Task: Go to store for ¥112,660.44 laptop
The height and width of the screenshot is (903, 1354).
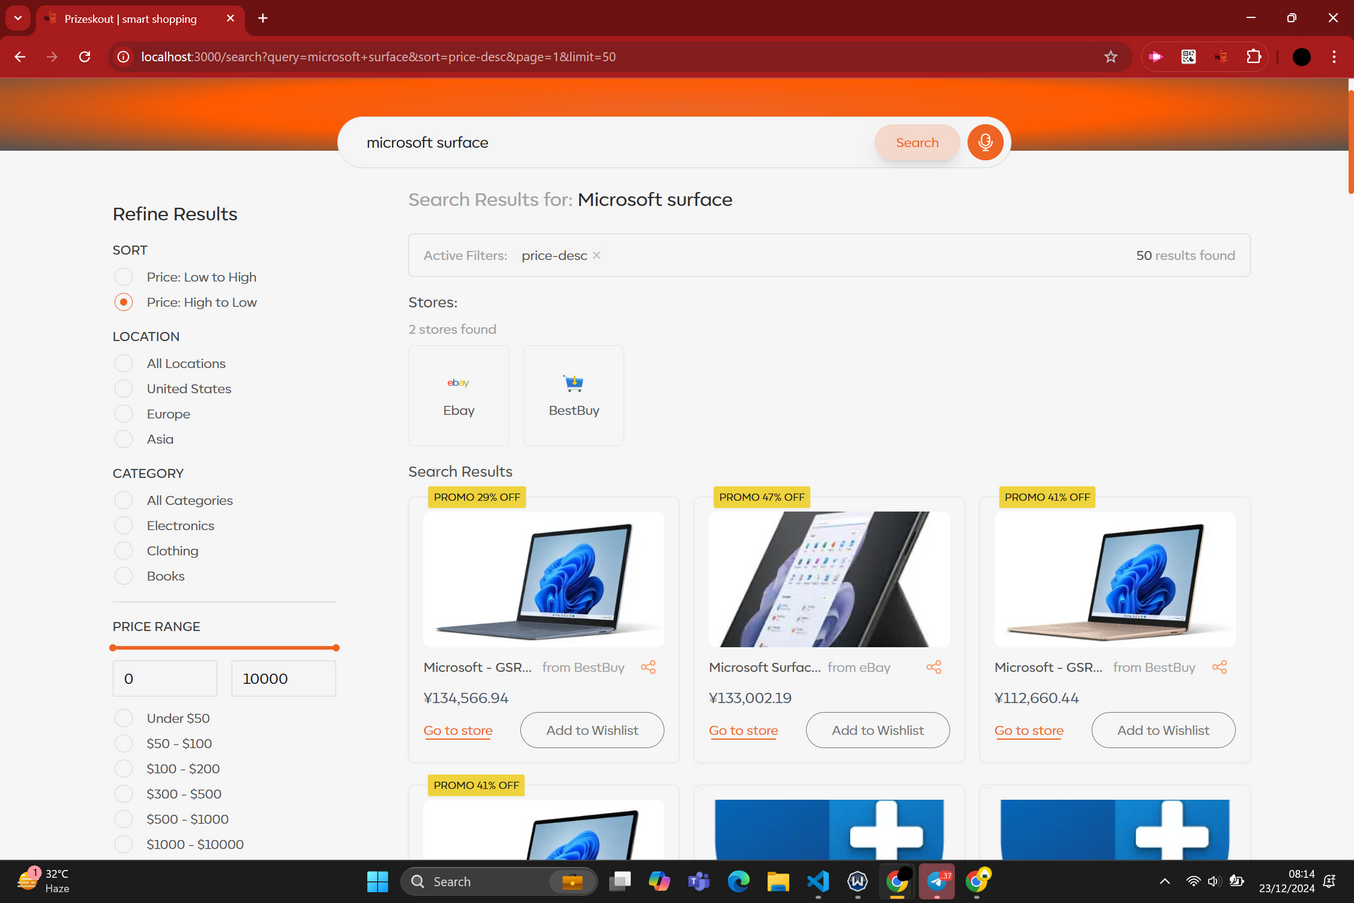Action: coord(1029,731)
